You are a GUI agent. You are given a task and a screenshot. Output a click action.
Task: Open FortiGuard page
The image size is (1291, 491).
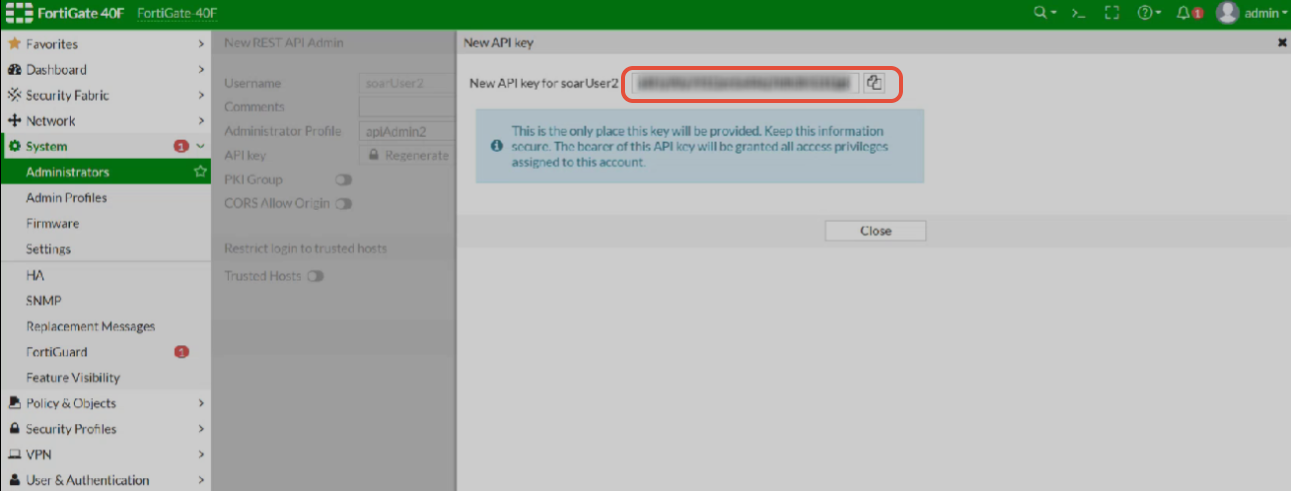point(105,352)
